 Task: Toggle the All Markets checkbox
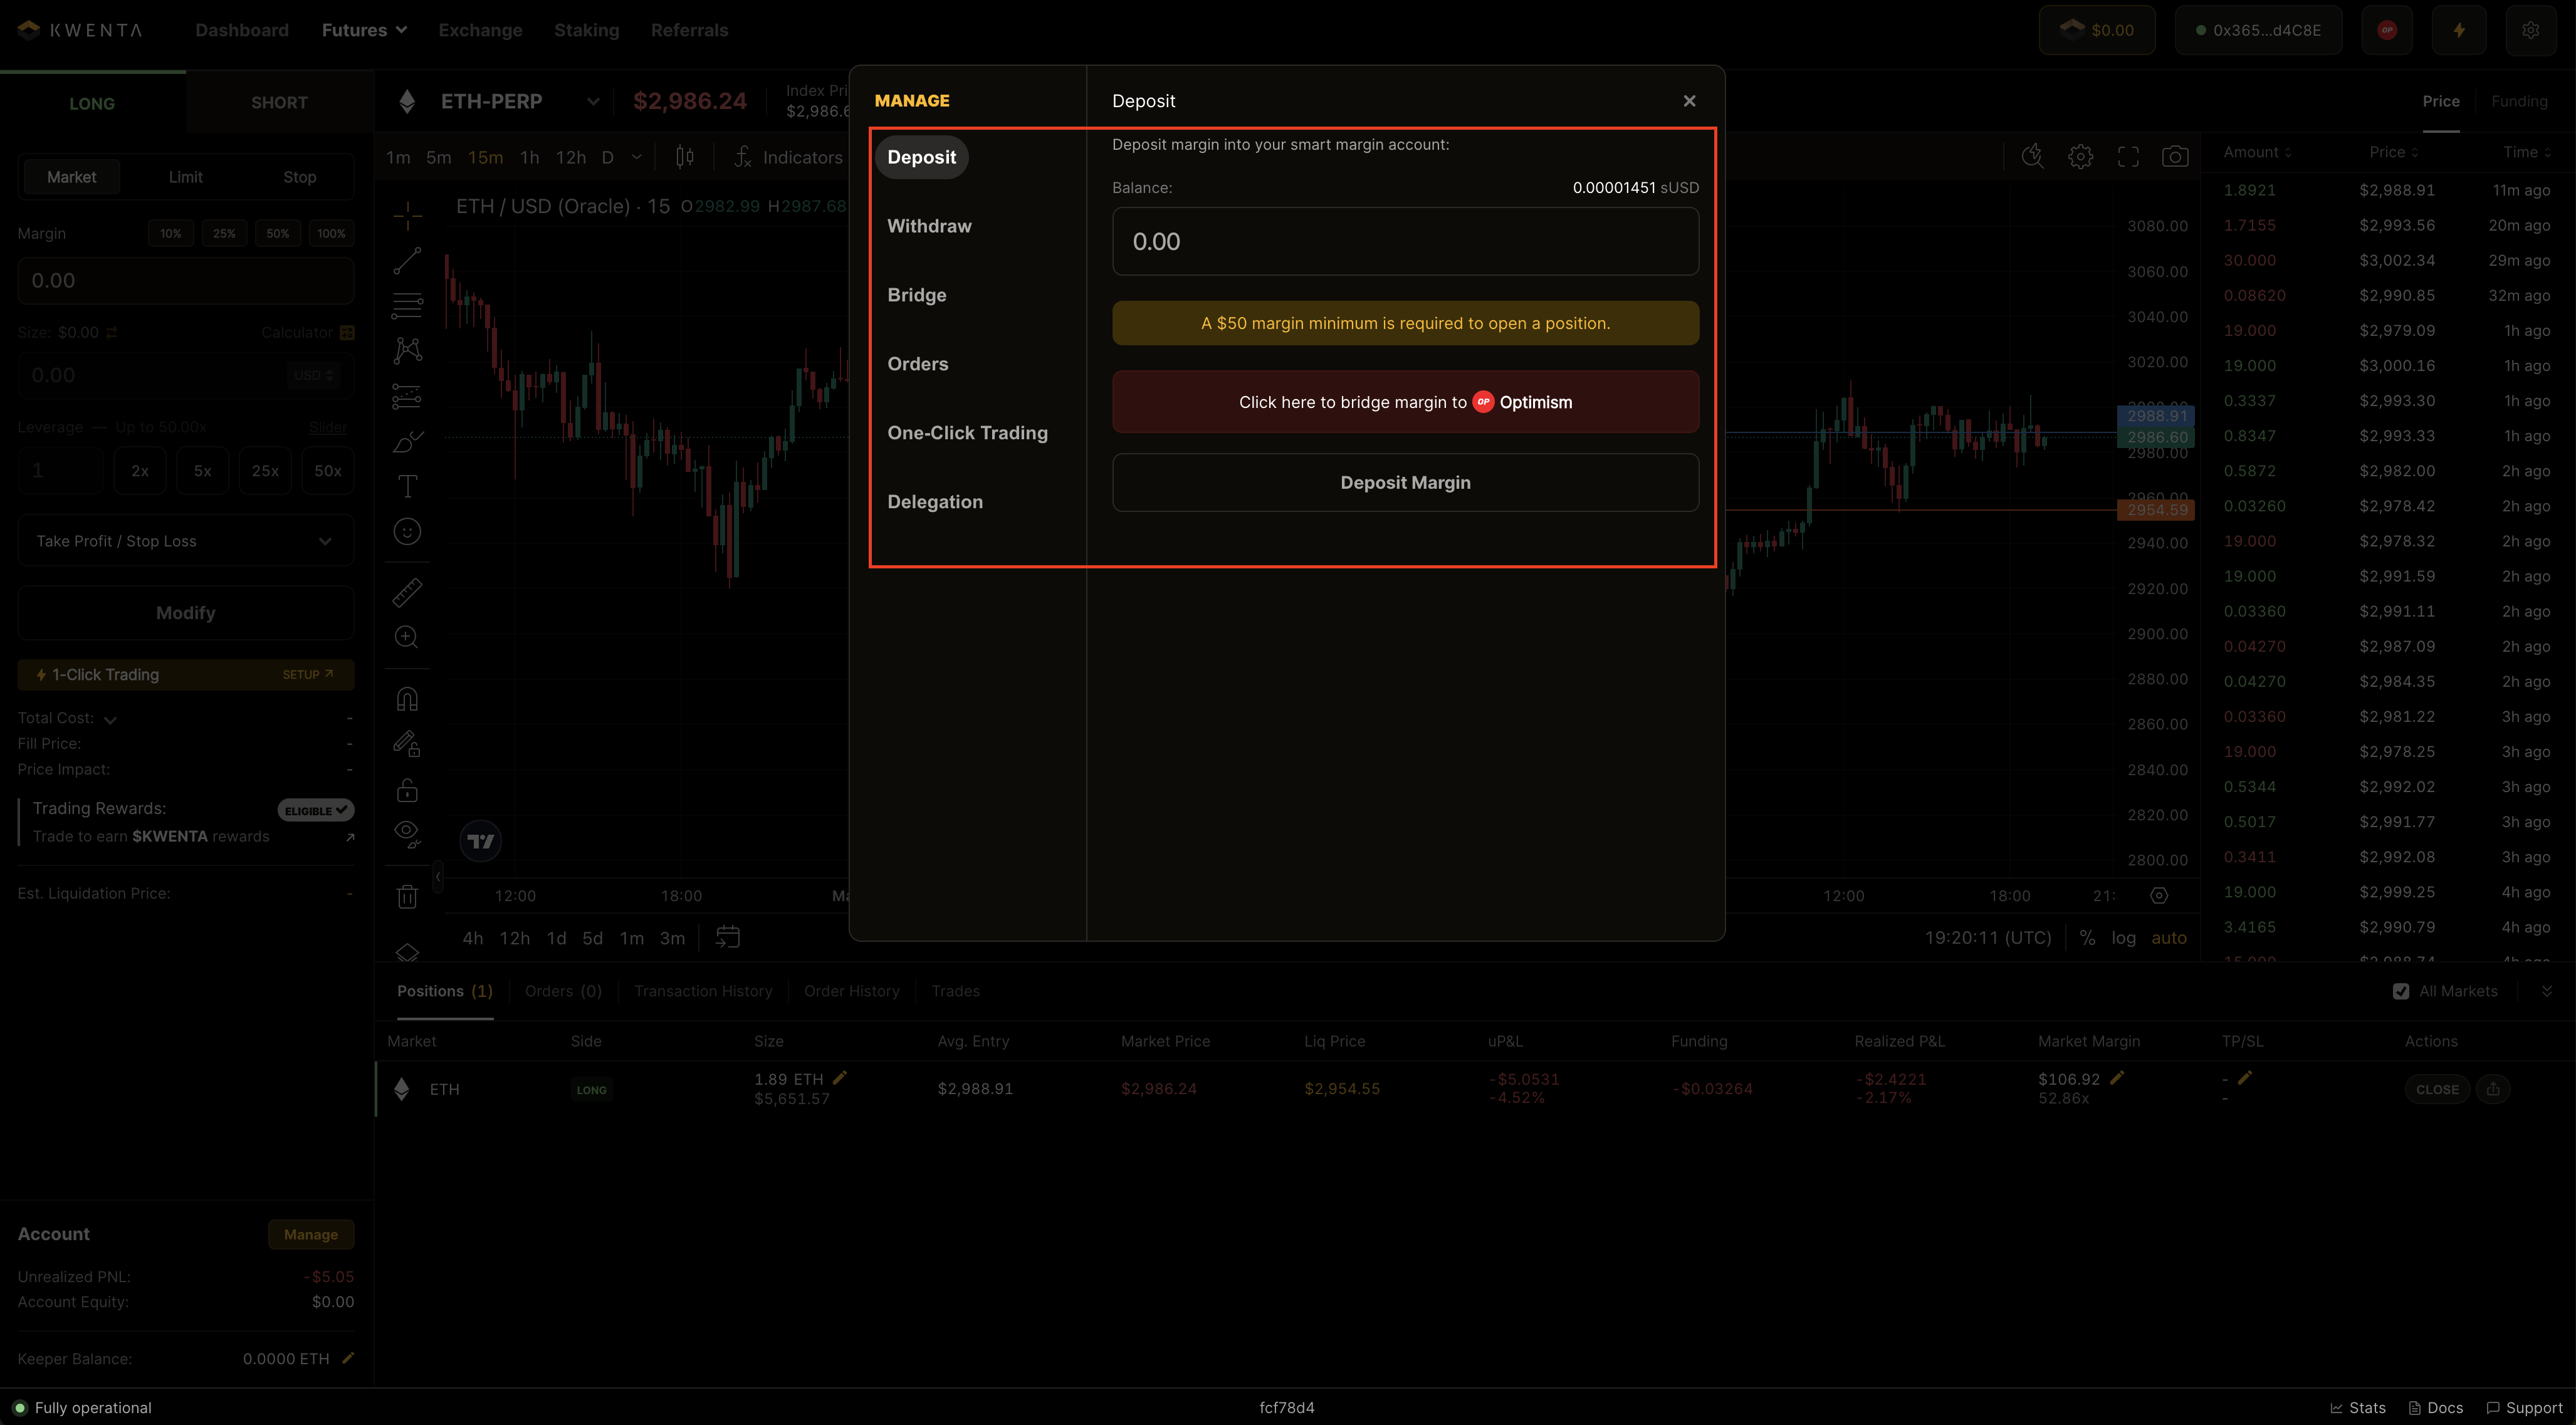[2401, 991]
